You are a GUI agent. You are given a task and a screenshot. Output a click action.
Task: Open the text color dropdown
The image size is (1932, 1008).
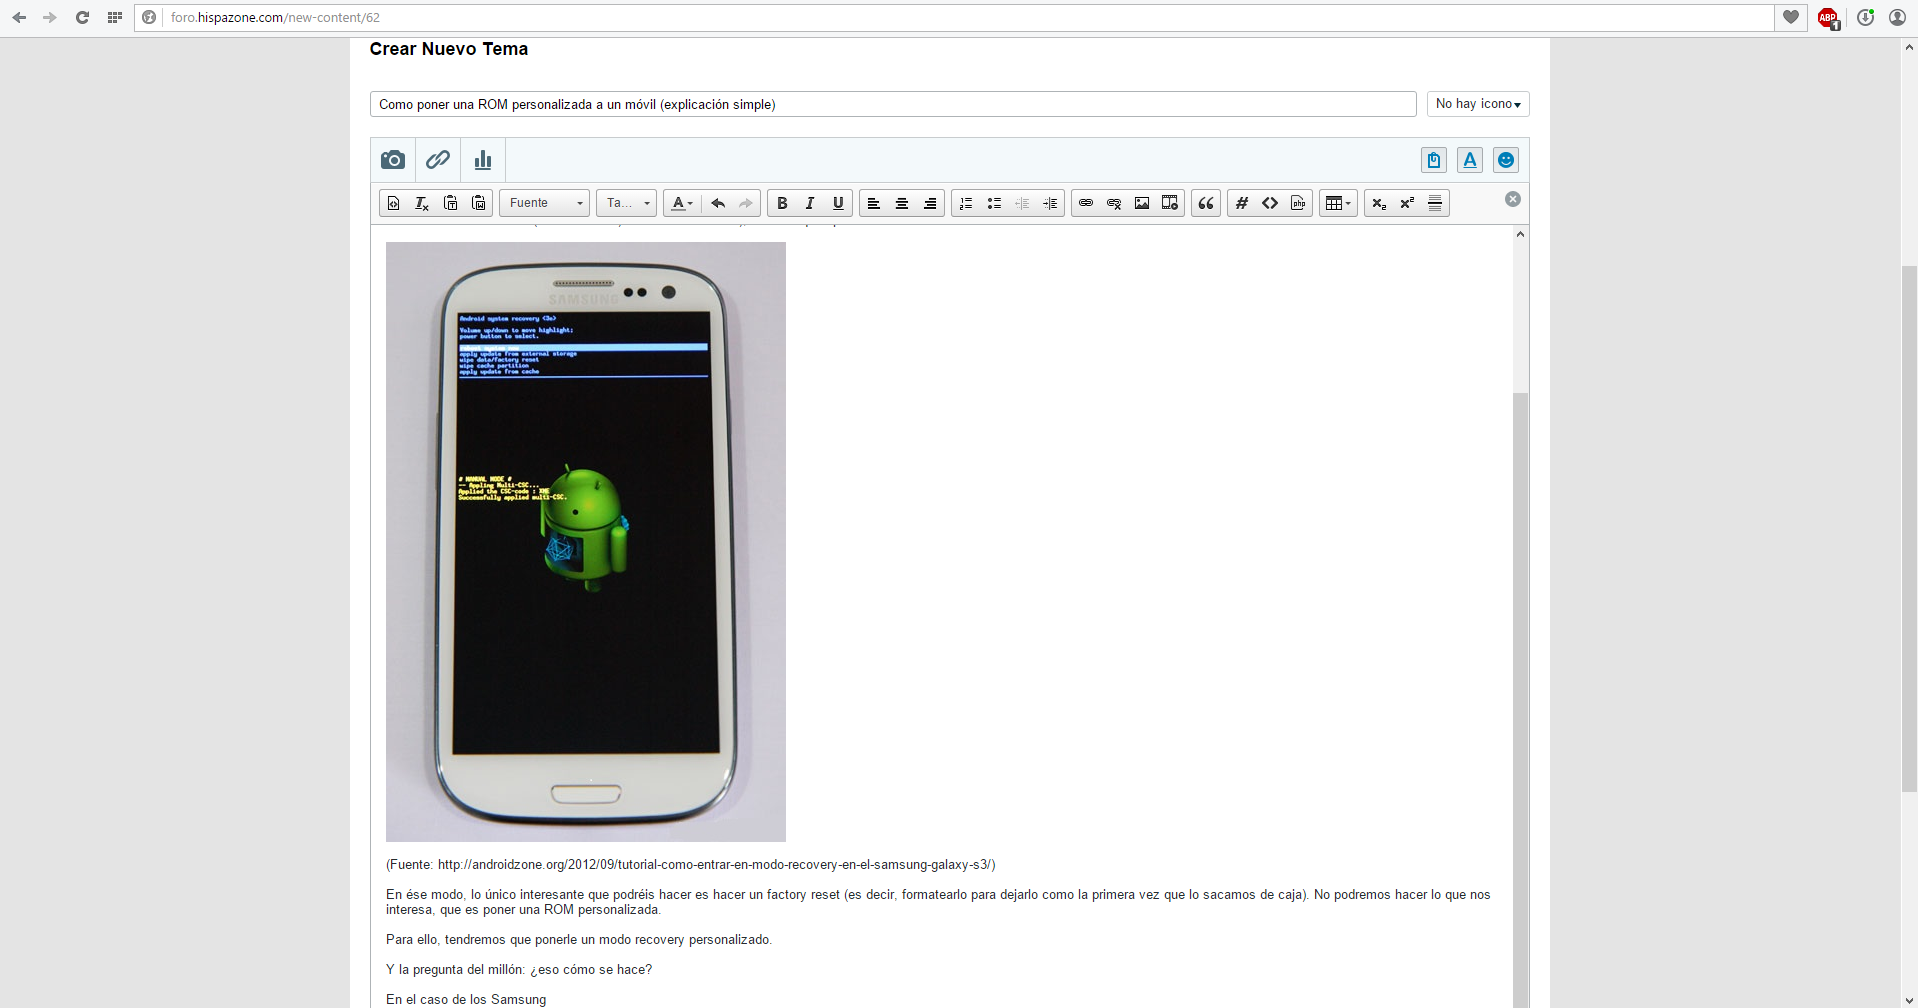click(682, 203)
